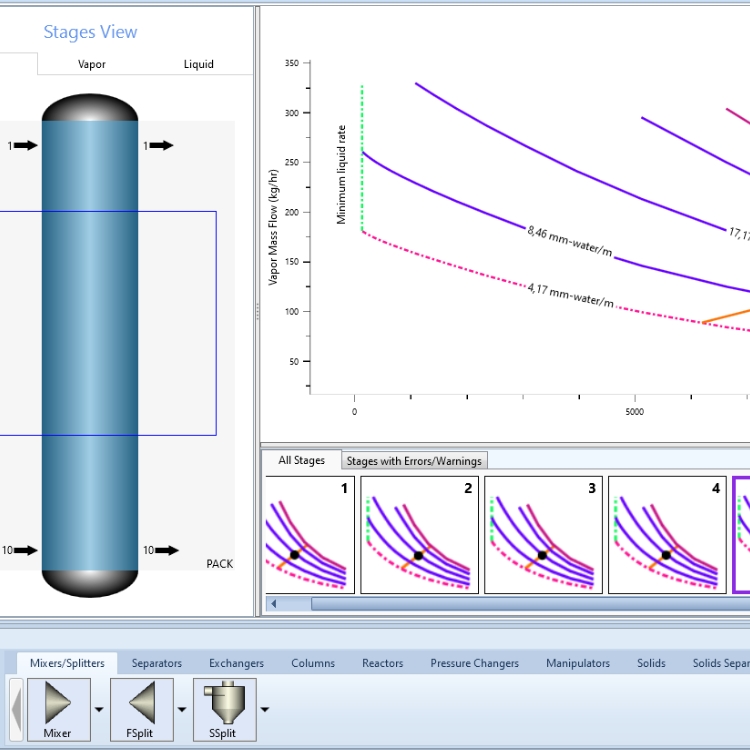Click the model palette left scroll arrow
This screenshot has width=750, height=750.
(16, 709)
